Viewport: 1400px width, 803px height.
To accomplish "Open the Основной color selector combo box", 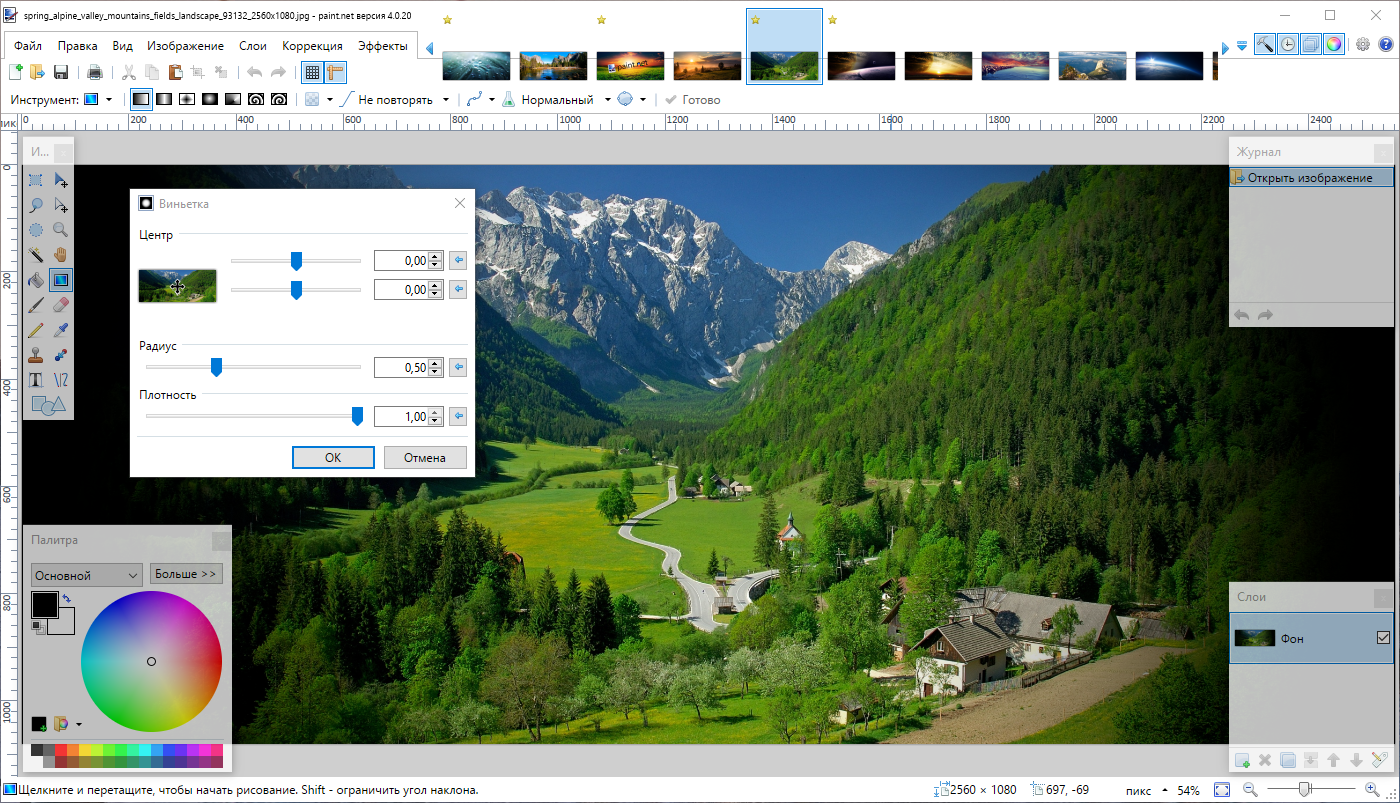I will (x=87, y=575).
